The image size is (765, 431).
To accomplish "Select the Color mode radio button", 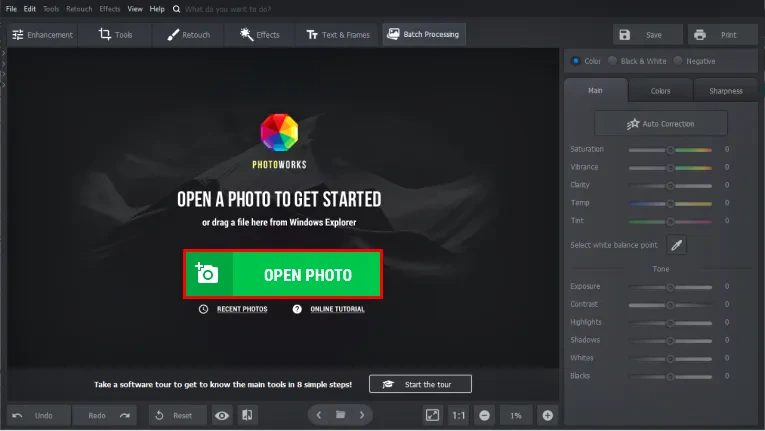I will pos(576,61).
